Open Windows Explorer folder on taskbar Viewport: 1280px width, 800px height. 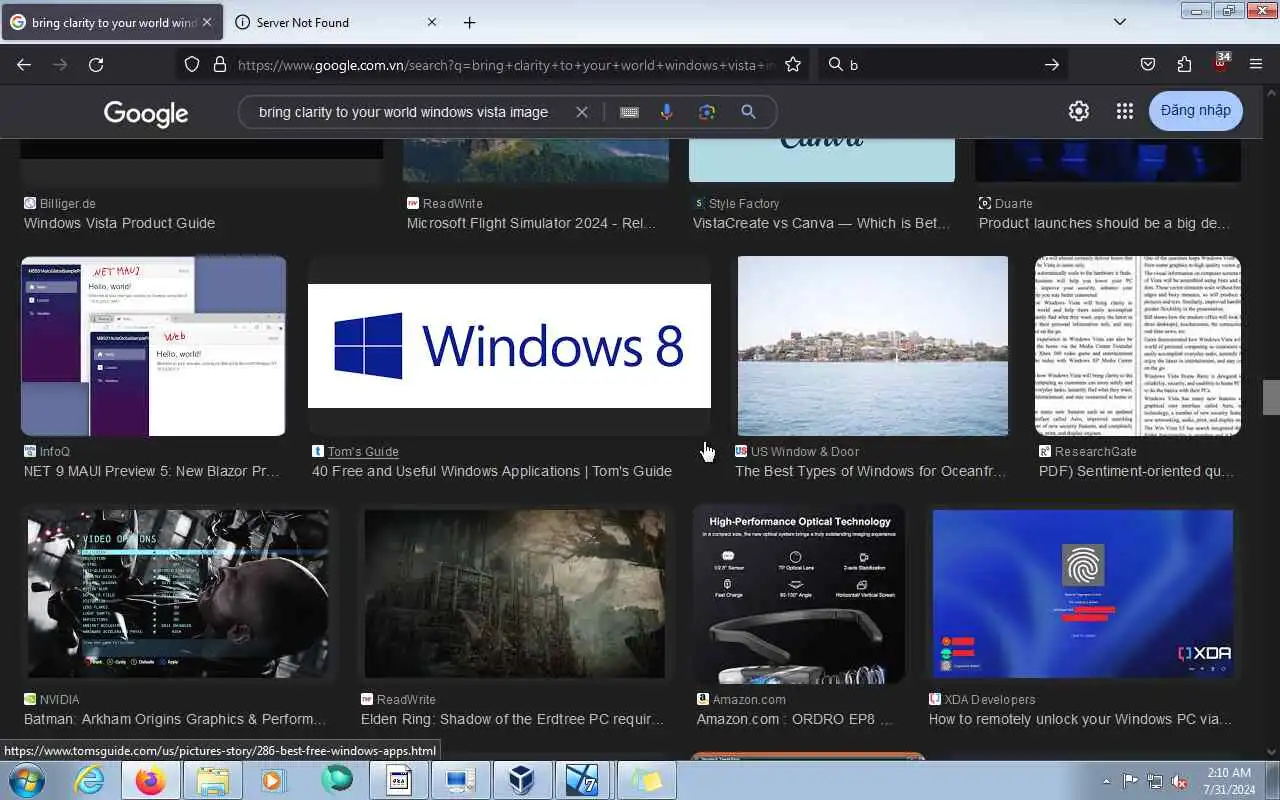tap(214, 780)
